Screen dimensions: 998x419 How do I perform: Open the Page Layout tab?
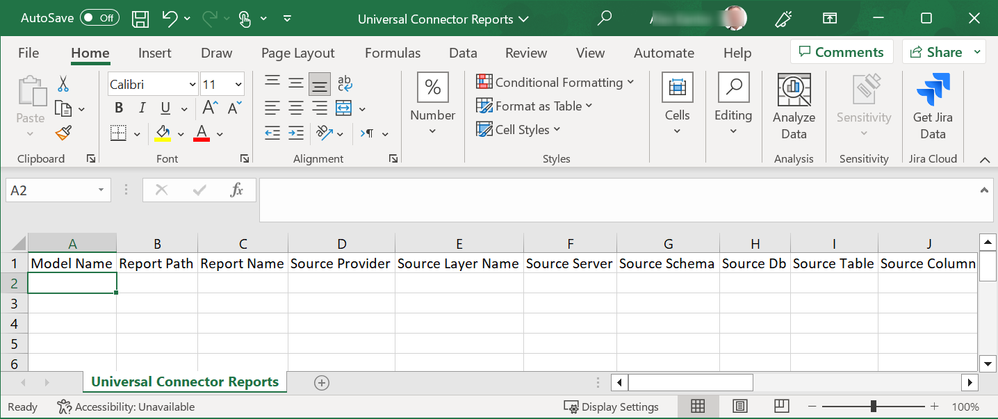tap(297, 53)
